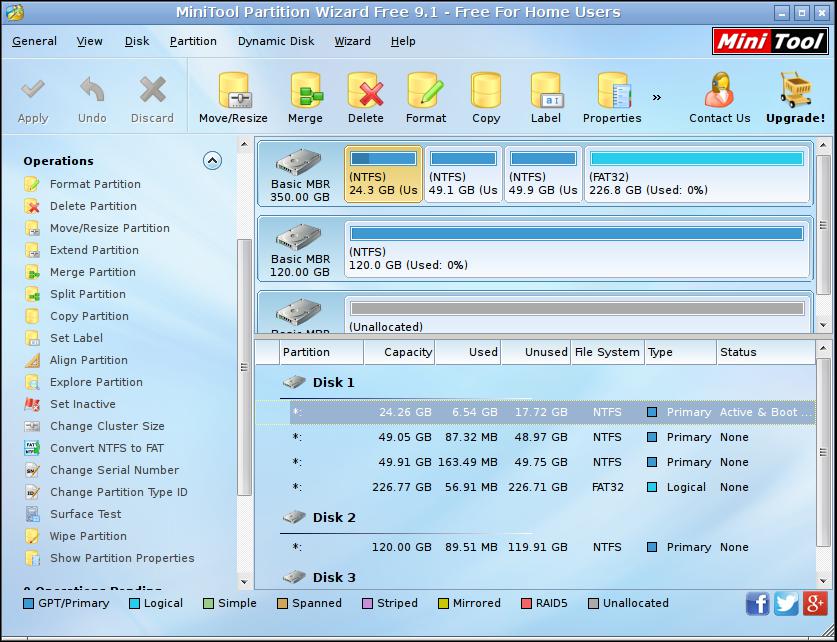The height and width of the screenshot is (642, 837).
Task: Select the 120.00 GB partition row in Disk 2
Action: pos(548,547)
